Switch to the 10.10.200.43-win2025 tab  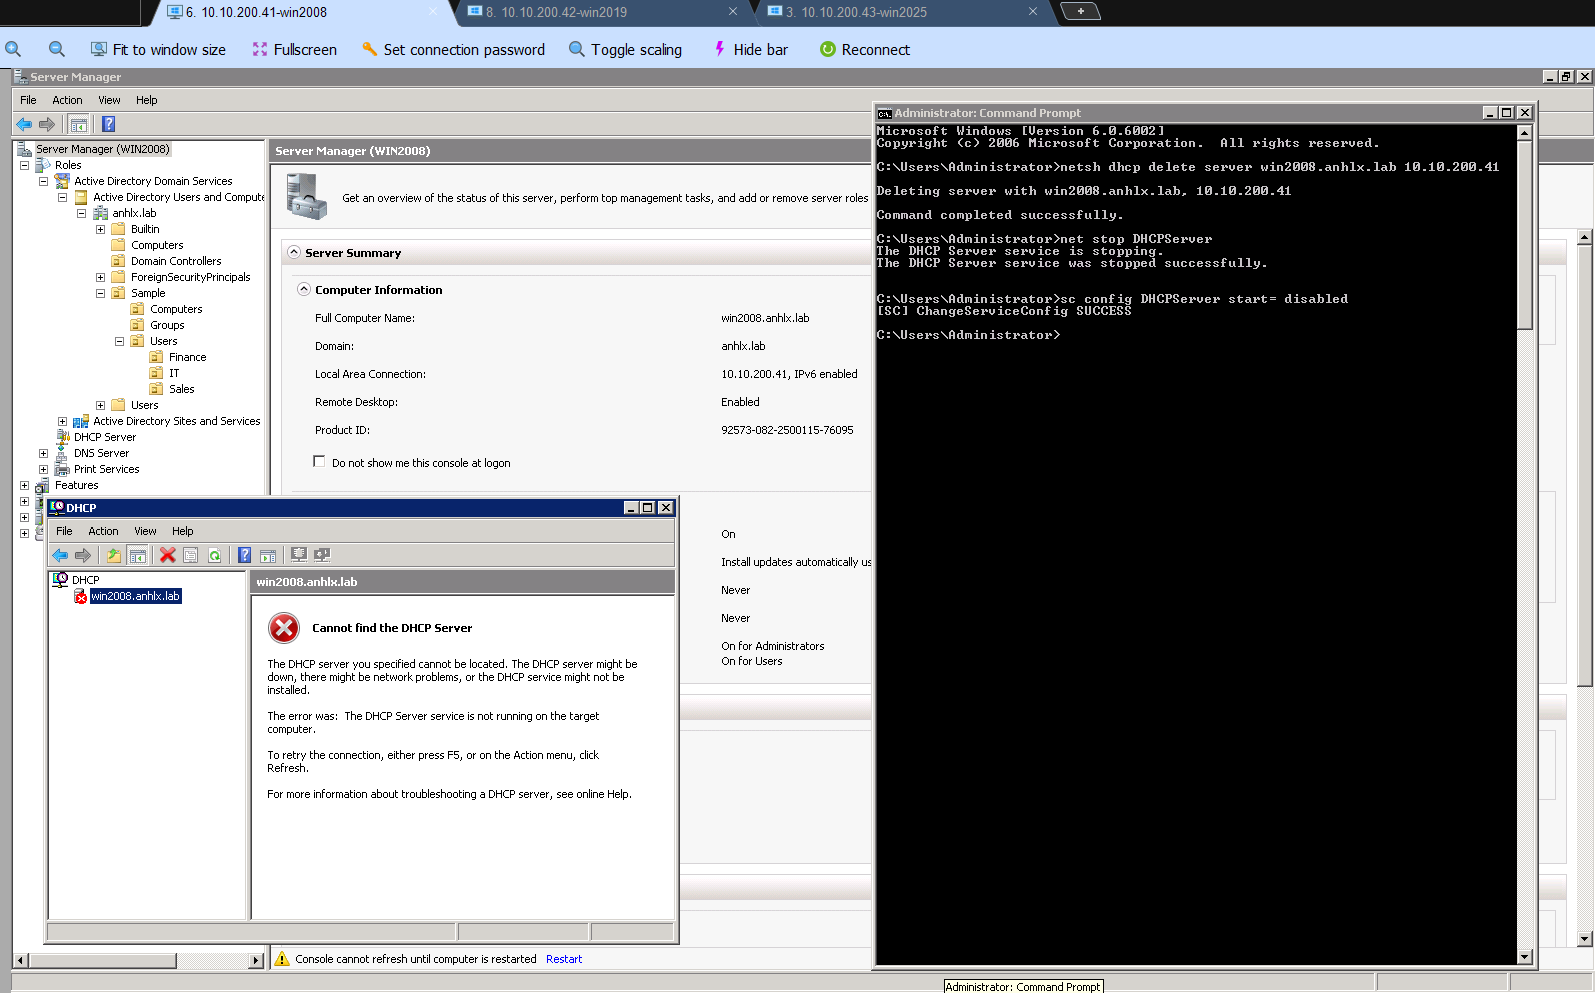[x=903, y=12]
